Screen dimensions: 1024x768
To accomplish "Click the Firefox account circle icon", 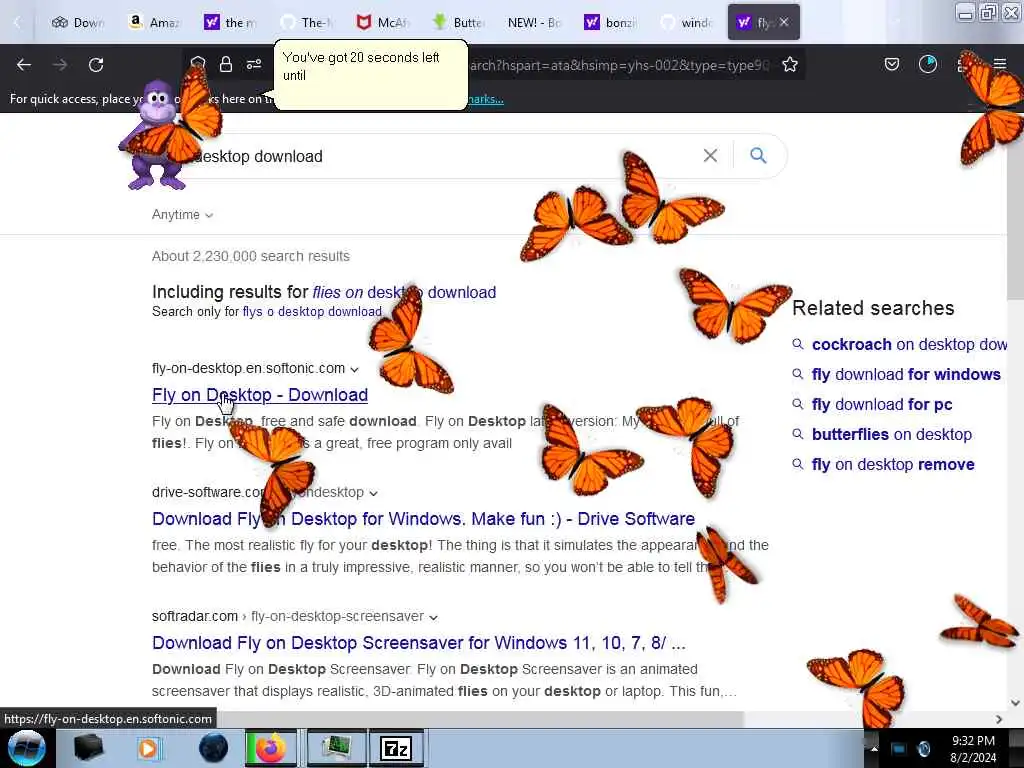I will tap(928, 64).
